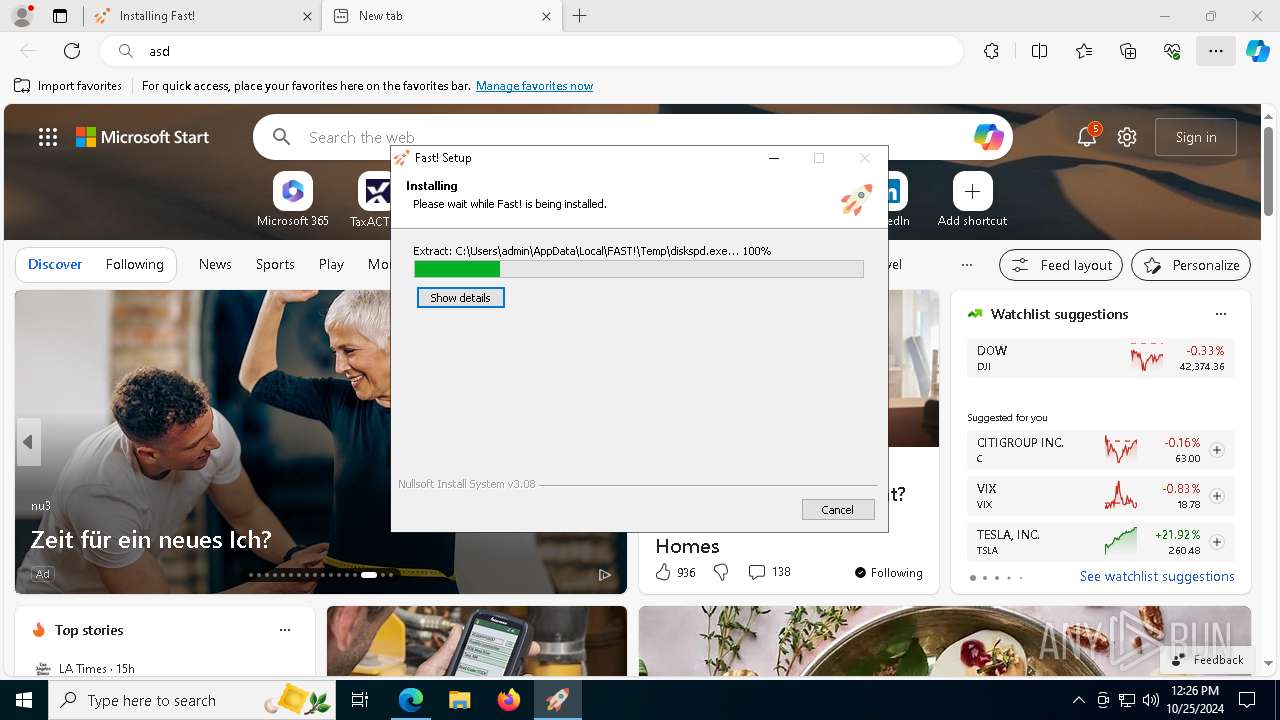Click Import favorites on favorites bar
The width and height of the screenshot is (1280, 720).
(x=68, y=86)
